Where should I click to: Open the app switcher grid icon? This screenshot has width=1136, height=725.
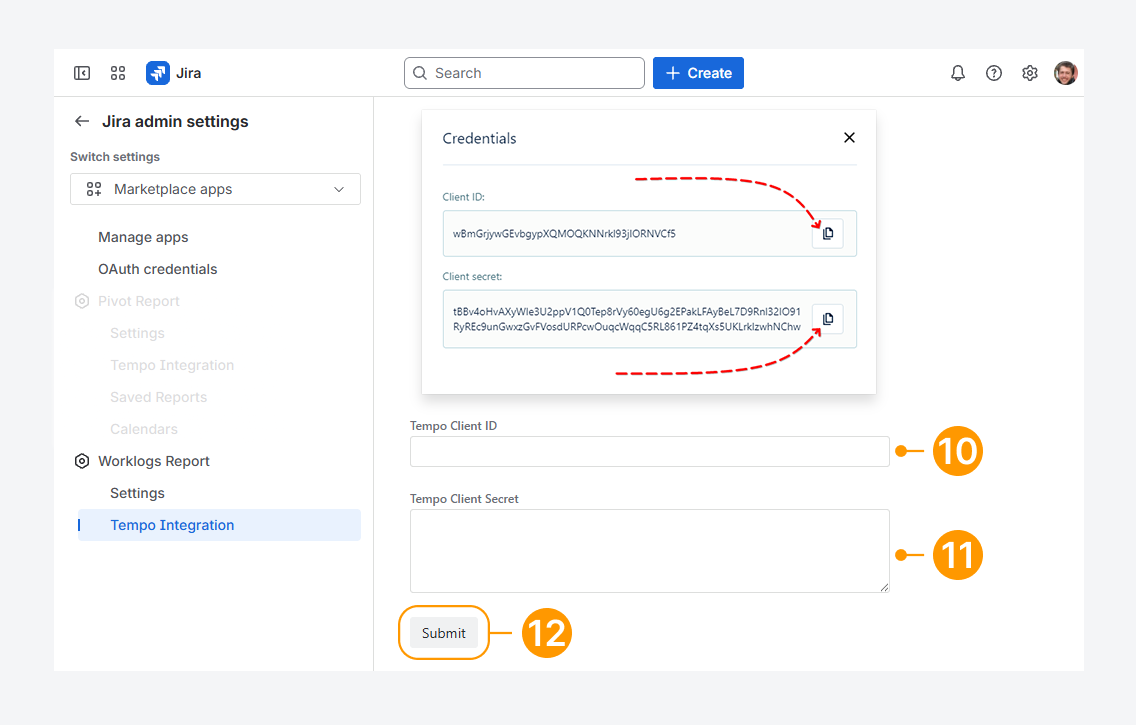pyautogui.click(x=118, y=73)
